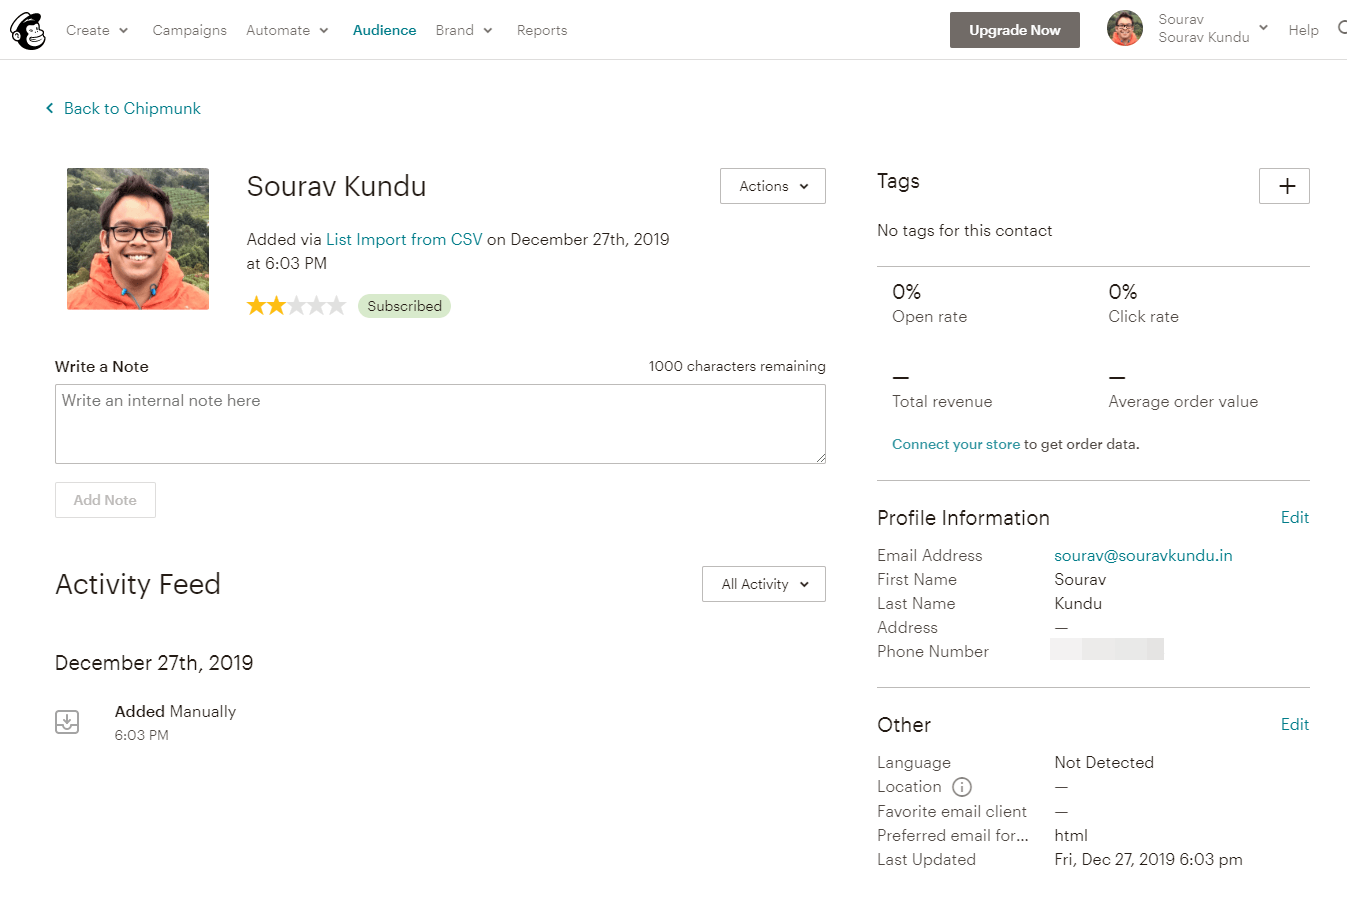Click the Add Note button
The height and width of the screenshot is (897, 1347).
tap(105, 500)
